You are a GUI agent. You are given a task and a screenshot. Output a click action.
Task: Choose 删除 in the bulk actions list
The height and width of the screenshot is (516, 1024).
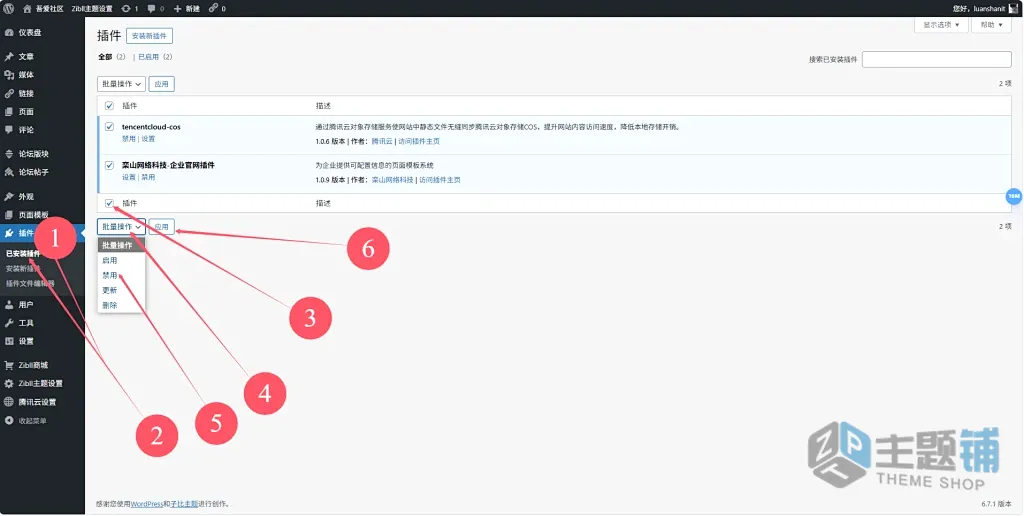pyautogui.click(x=121, y=306)
